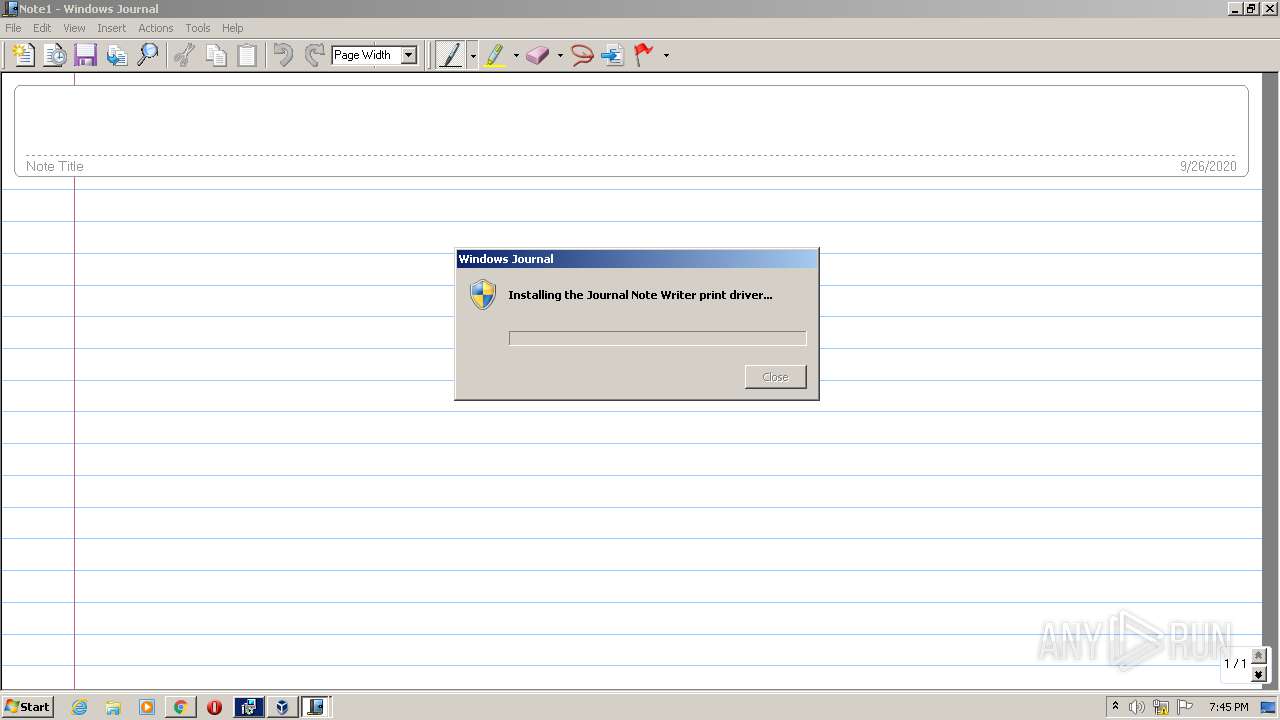Click the Windows Journal taskbar button
This screenshot has width=1280, height=720.
315,707
